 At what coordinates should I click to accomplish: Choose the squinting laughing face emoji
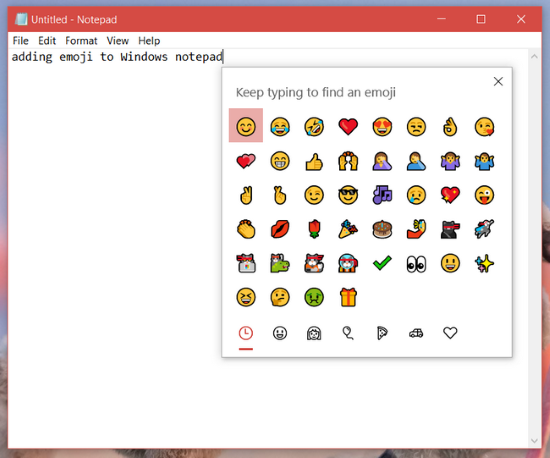tap(246, 297)
